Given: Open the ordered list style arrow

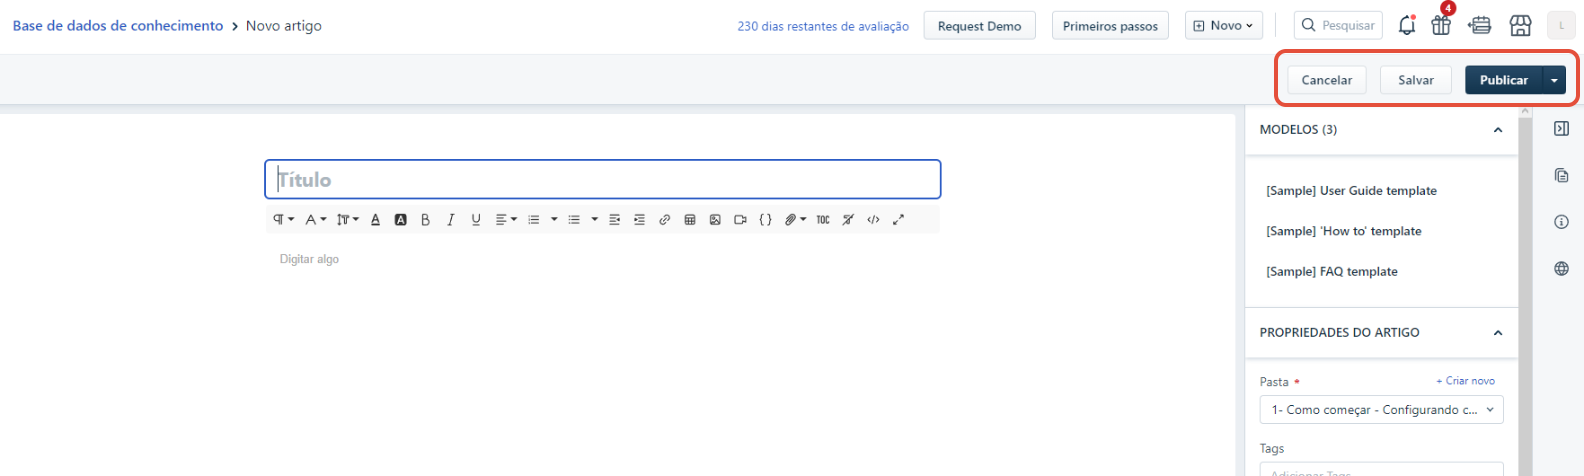Looking at the screenshot, I should click(554, 220).
